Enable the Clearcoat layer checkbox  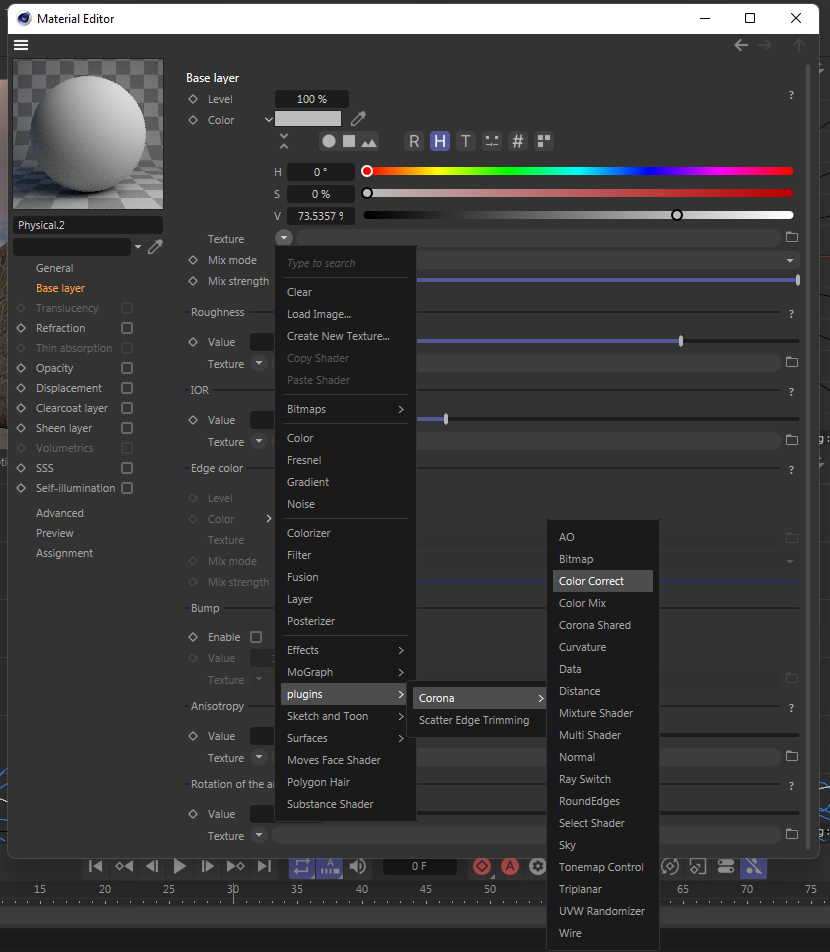tap(127, 408)
